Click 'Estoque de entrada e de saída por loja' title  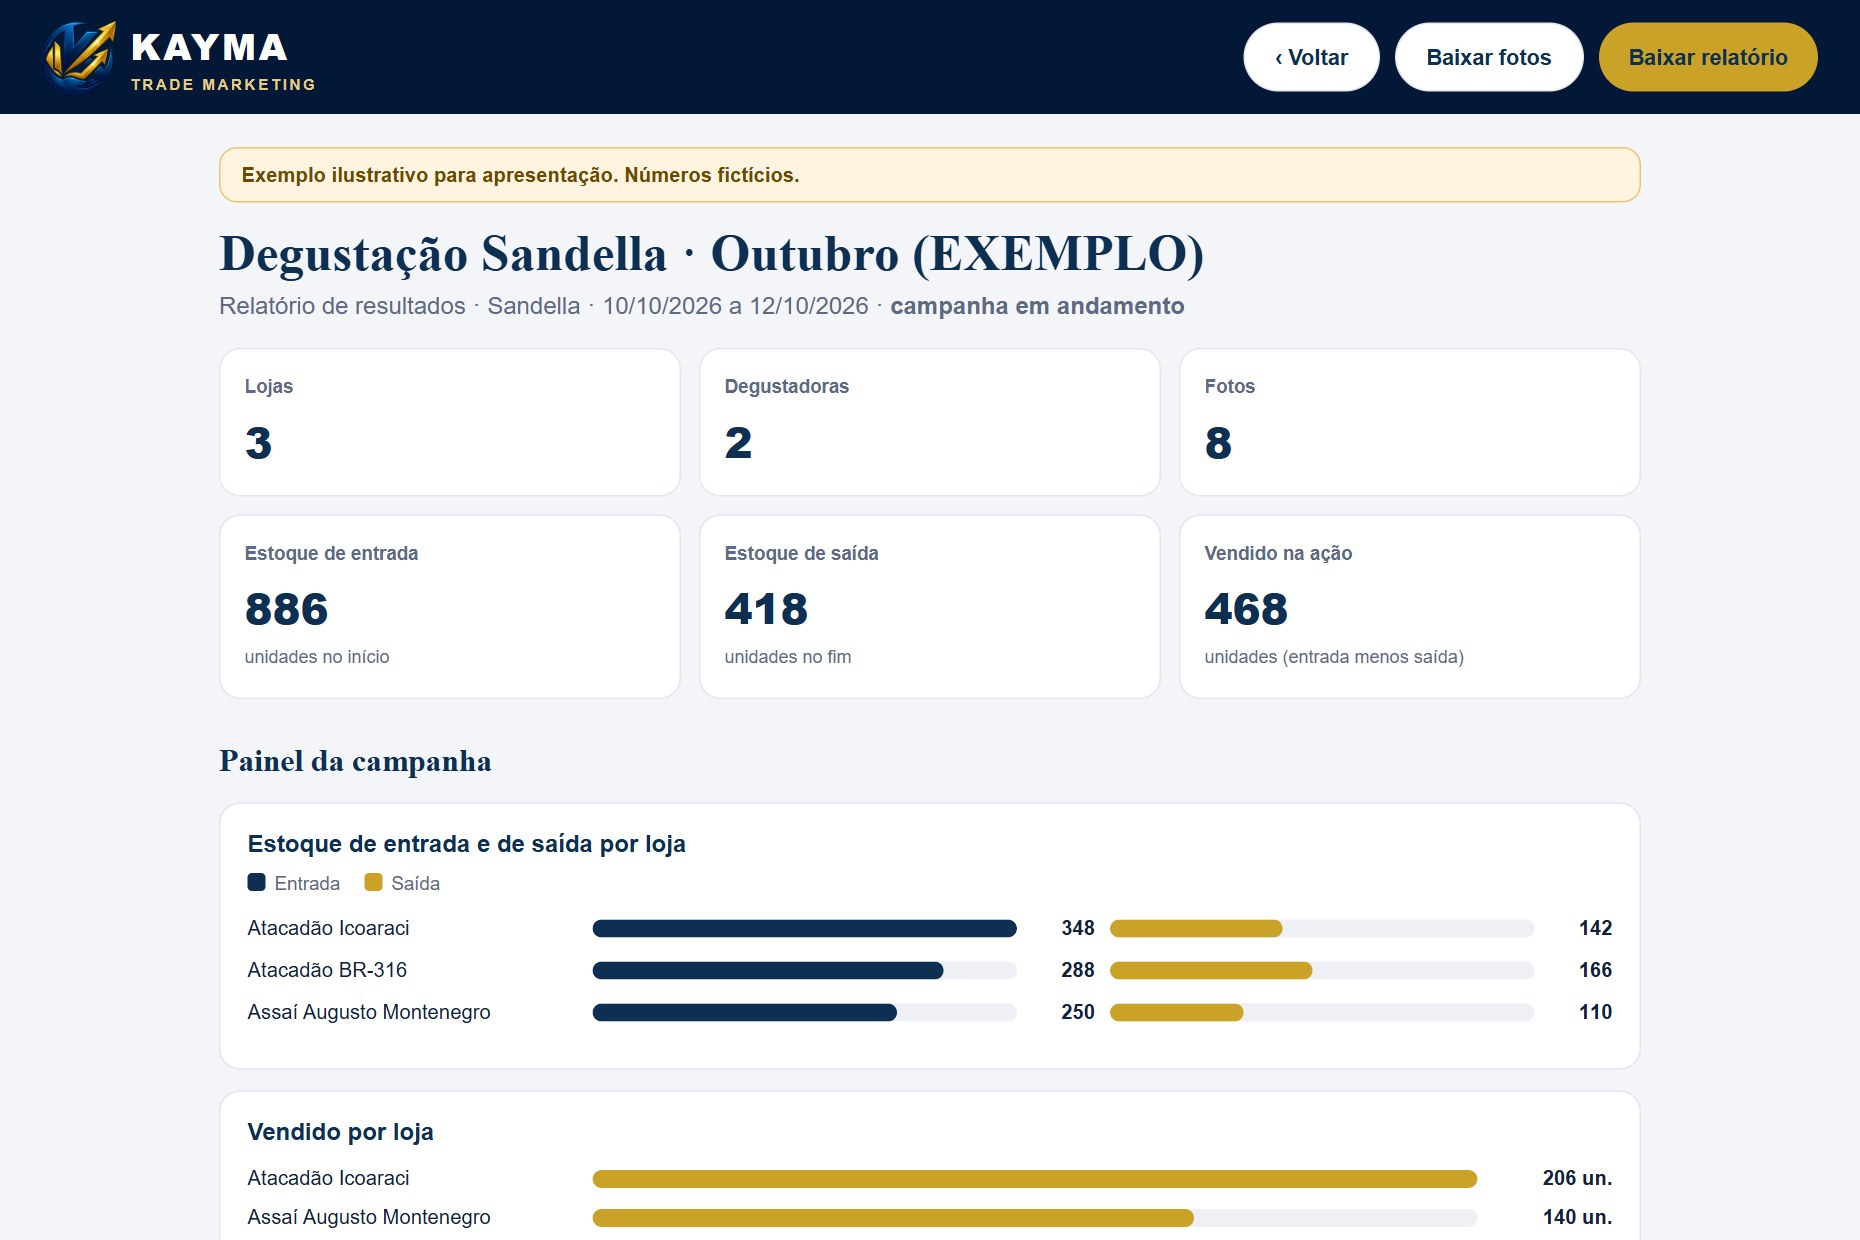pos(467,844)
